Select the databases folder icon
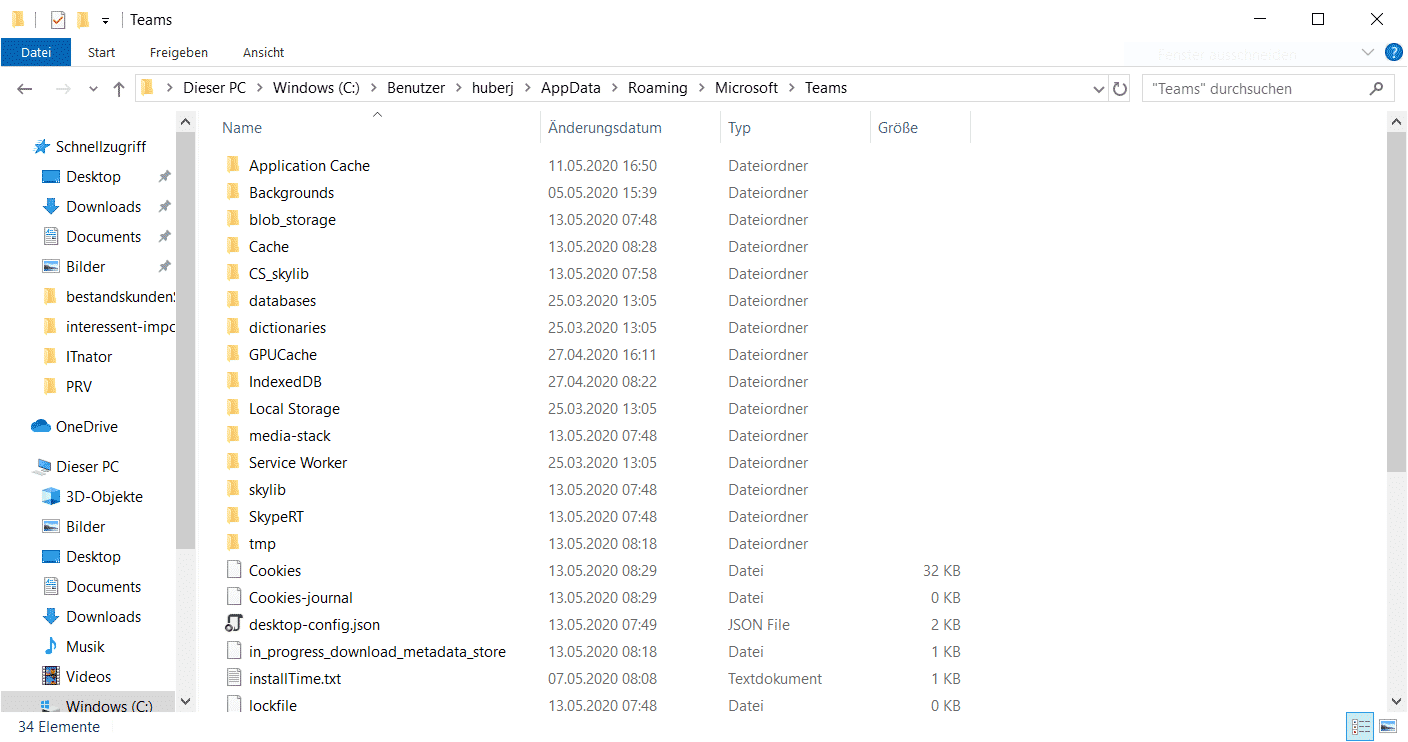 click(233, 300)
